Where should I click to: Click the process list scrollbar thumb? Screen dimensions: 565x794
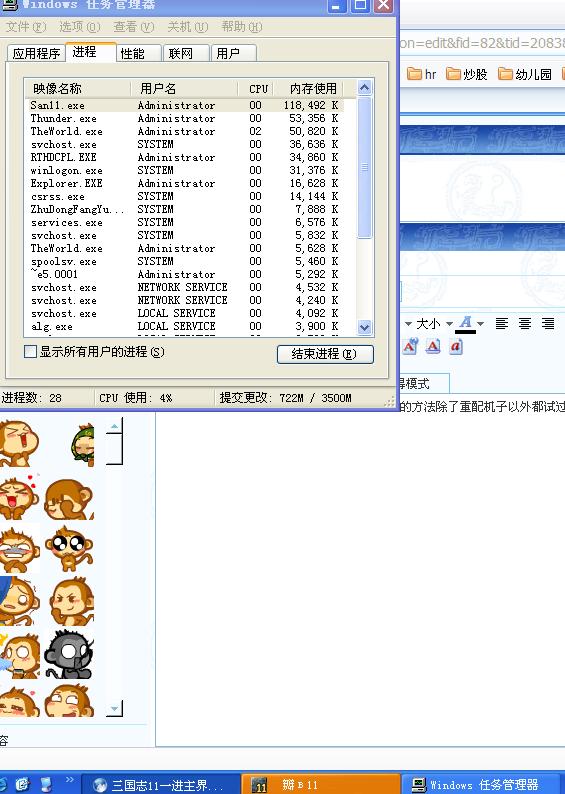tap(364, 167)
